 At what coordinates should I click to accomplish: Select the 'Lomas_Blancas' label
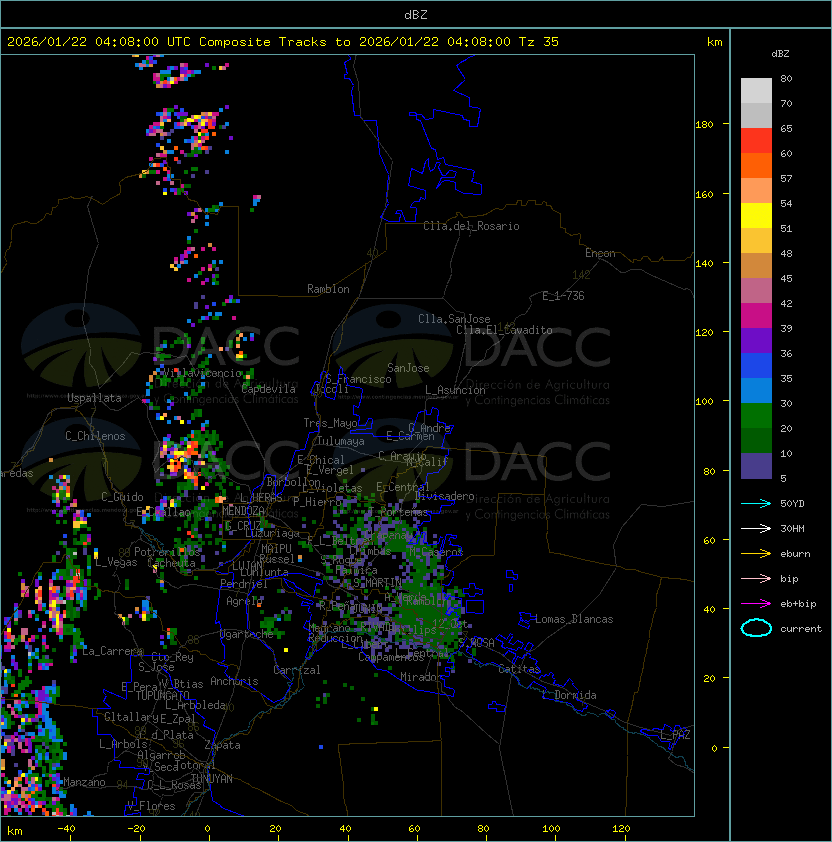pyautogui.click(x=574, y=619)
